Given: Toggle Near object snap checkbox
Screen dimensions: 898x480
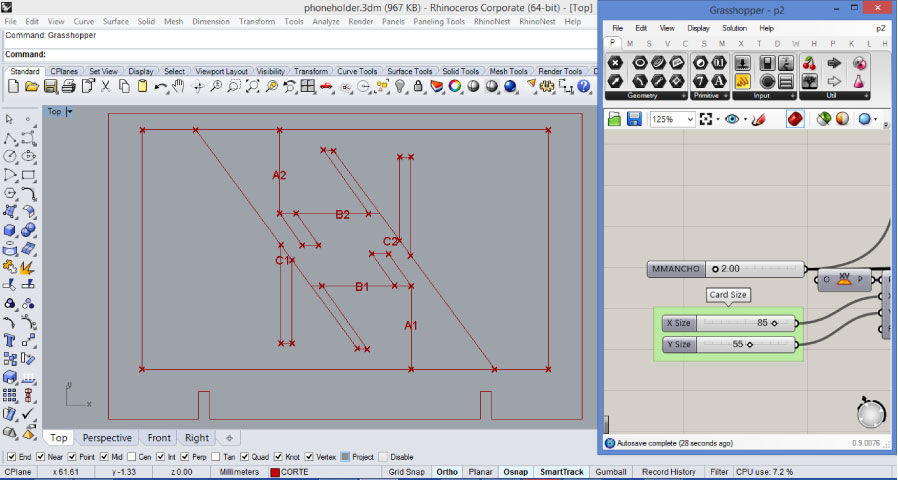Looking at the screenshot, I should click(40, 457).
